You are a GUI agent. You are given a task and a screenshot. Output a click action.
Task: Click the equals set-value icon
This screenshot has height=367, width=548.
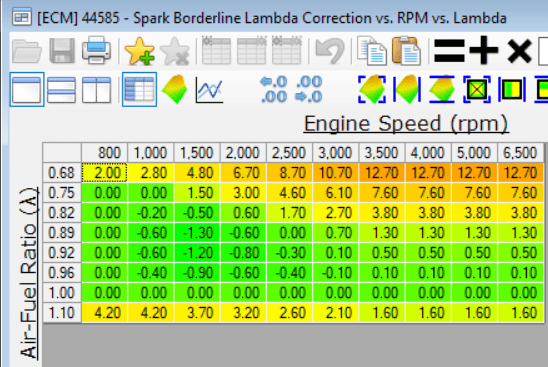pos(449,51)
